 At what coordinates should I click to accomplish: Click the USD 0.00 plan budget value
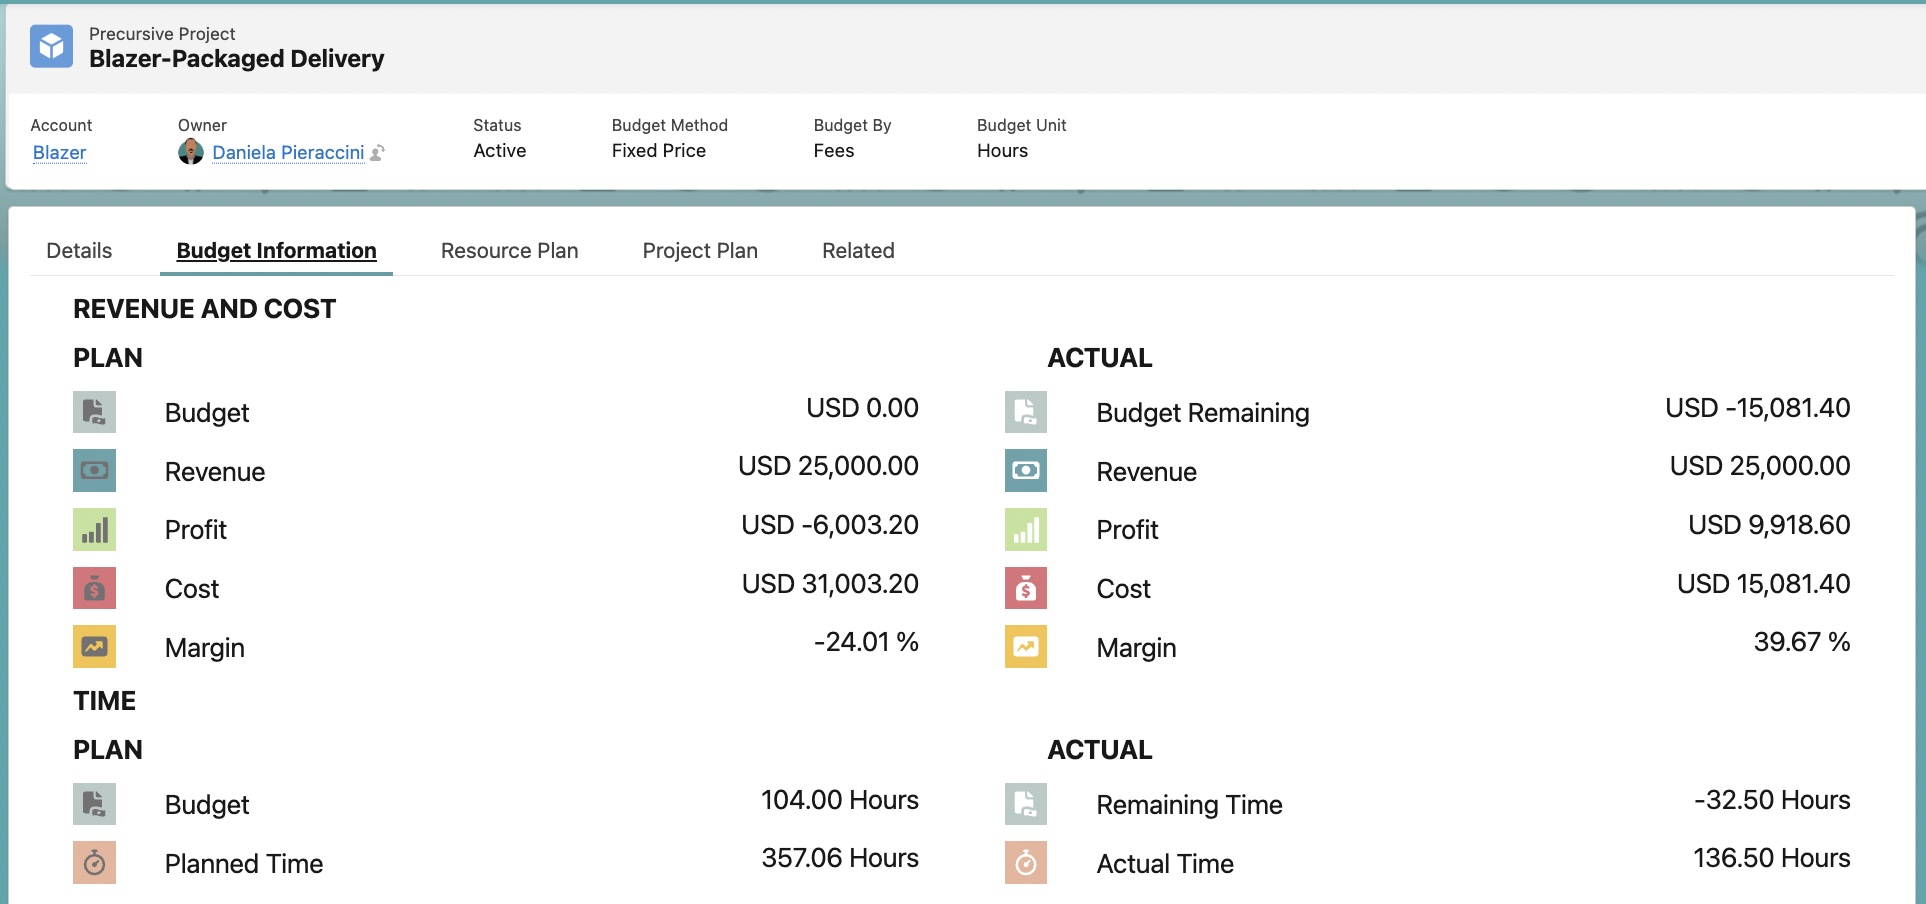(862, 408)
